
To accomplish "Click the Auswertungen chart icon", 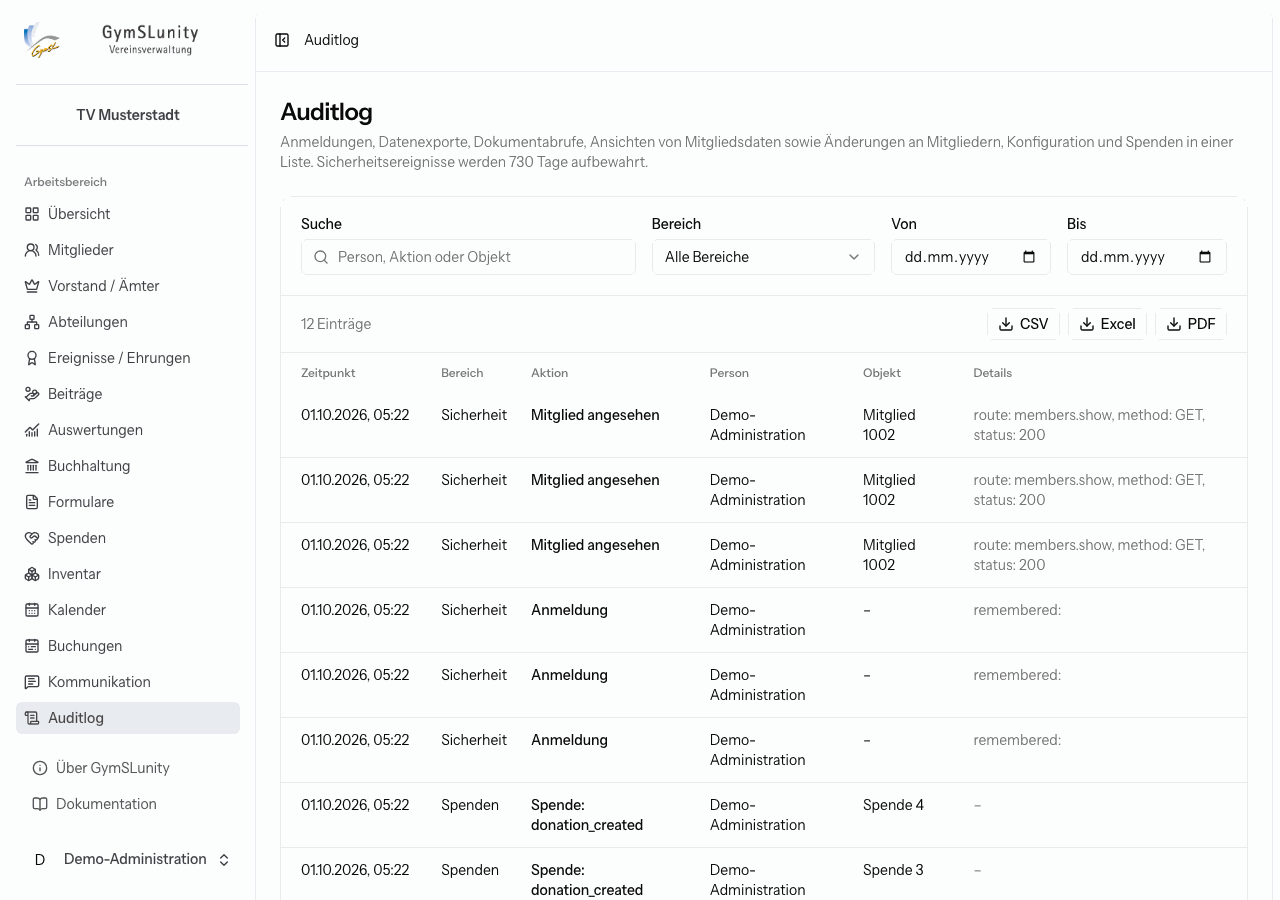I will coord(32,430).
